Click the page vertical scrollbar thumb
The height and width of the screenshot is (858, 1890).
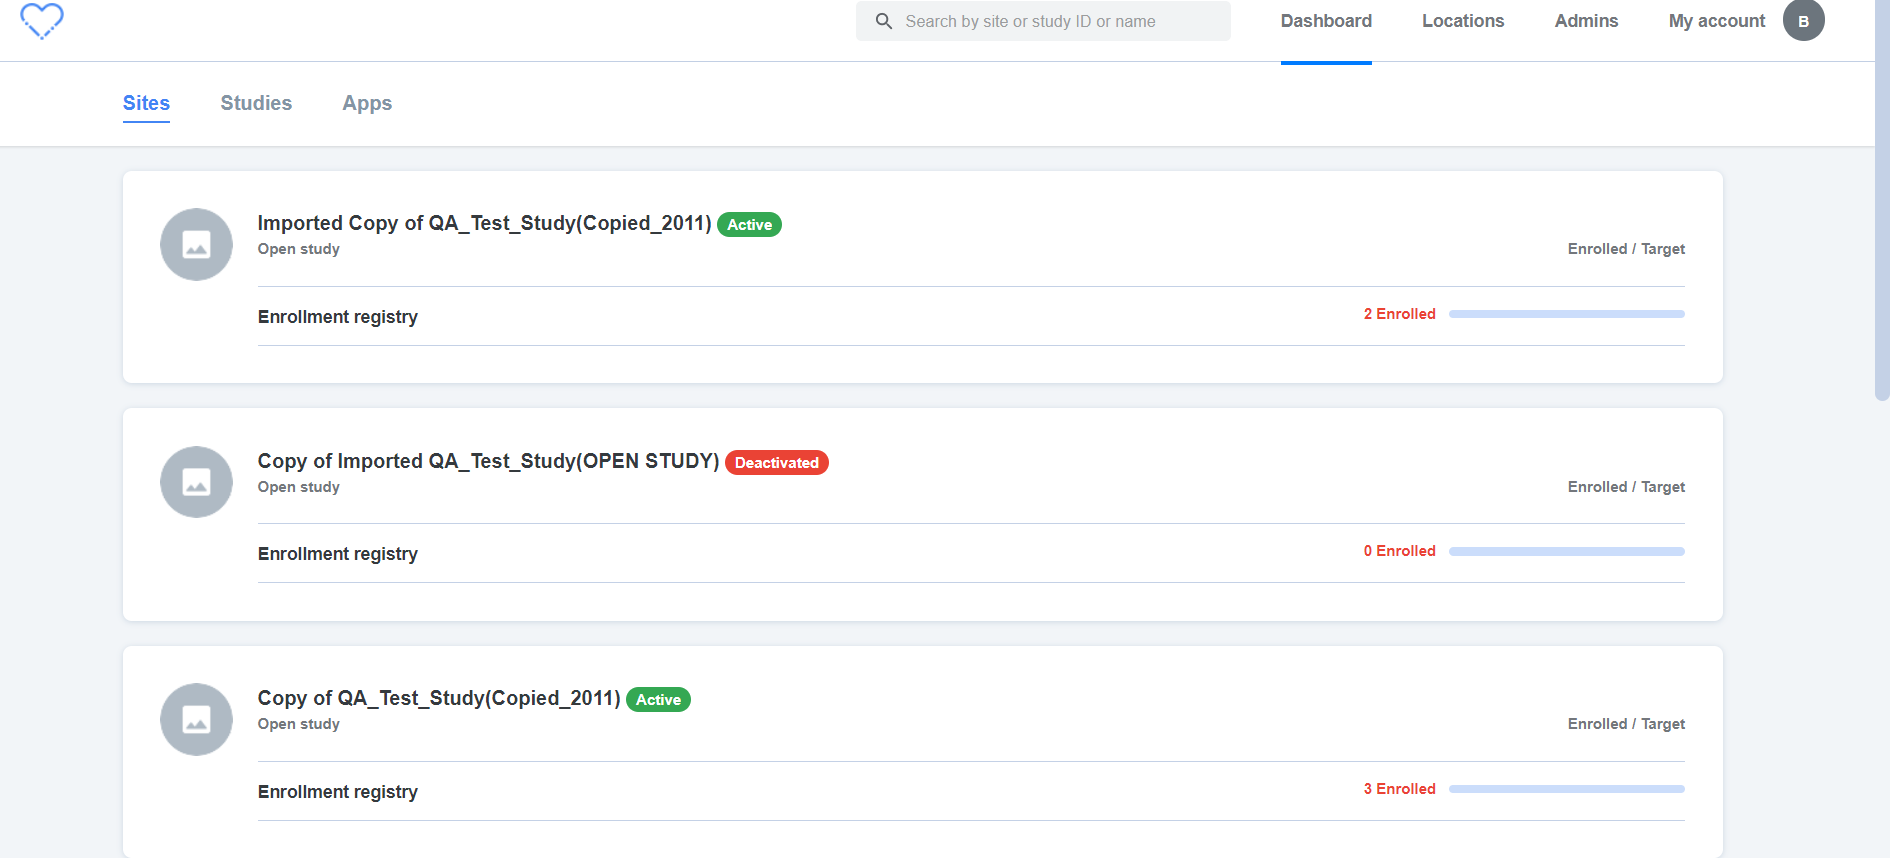(1882, 200)
